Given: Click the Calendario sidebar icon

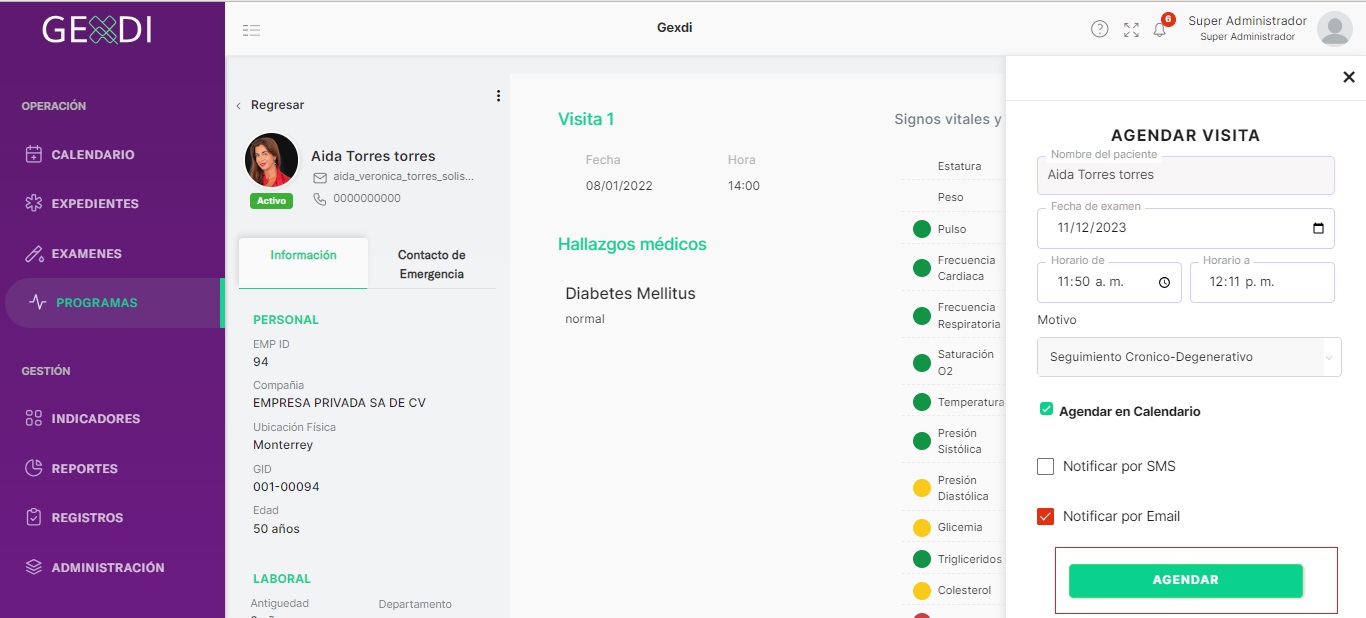Looking at the screenshot, I should (x=34, y=154).
